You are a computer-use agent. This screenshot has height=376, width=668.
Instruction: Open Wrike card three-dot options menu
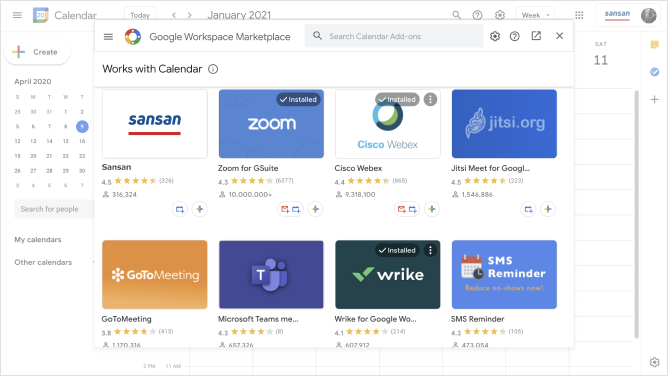pos(430,250)
